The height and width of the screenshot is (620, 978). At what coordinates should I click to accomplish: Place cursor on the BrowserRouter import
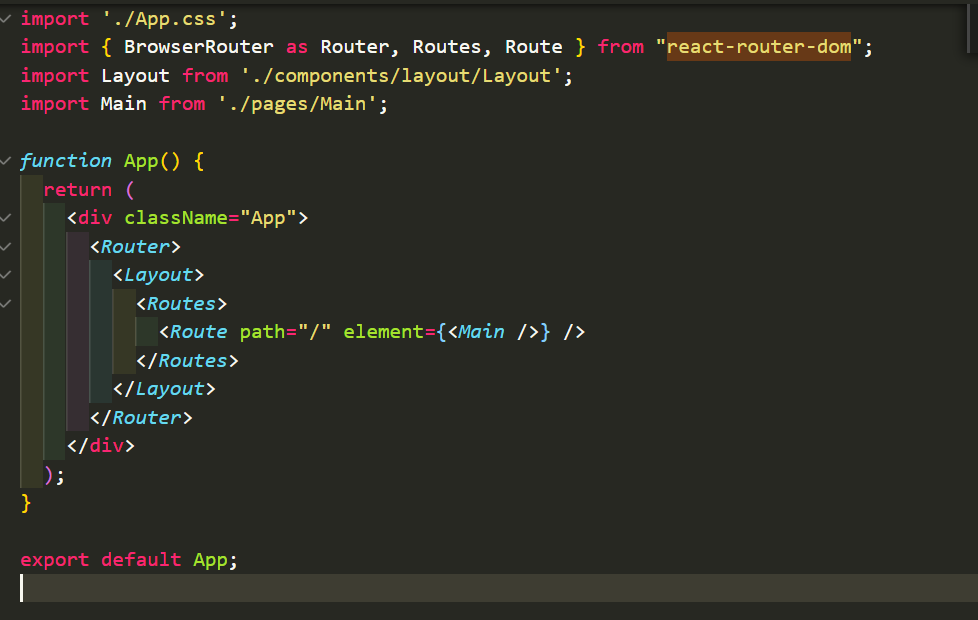click(197, 46)
